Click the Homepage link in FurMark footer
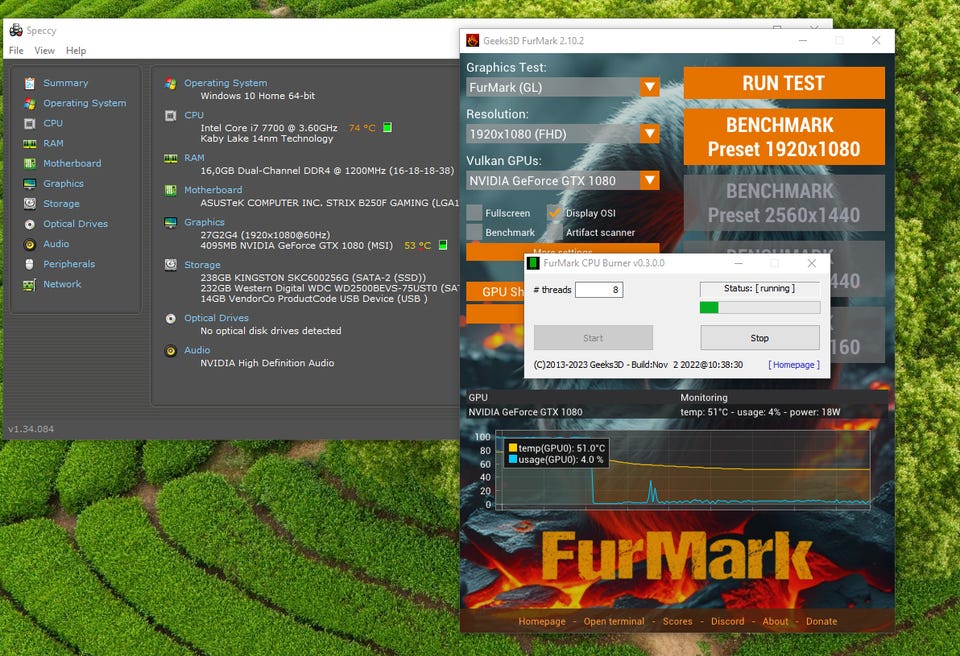Image resolution: width=960 pixels, height=656 pixels. coord(542,621)
